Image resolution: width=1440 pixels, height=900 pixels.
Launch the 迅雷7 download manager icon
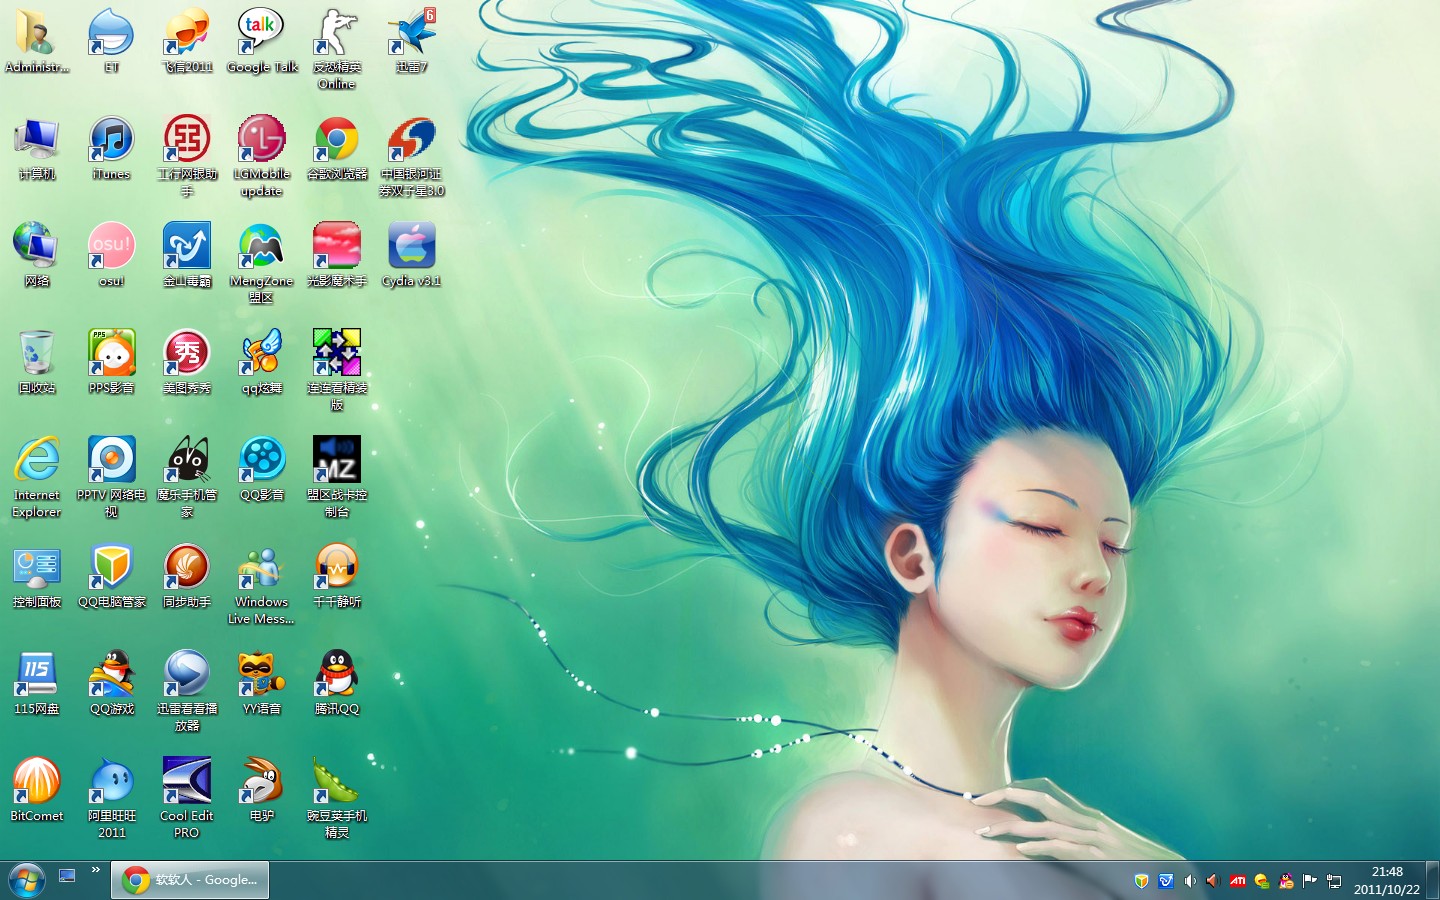(411, 42)
